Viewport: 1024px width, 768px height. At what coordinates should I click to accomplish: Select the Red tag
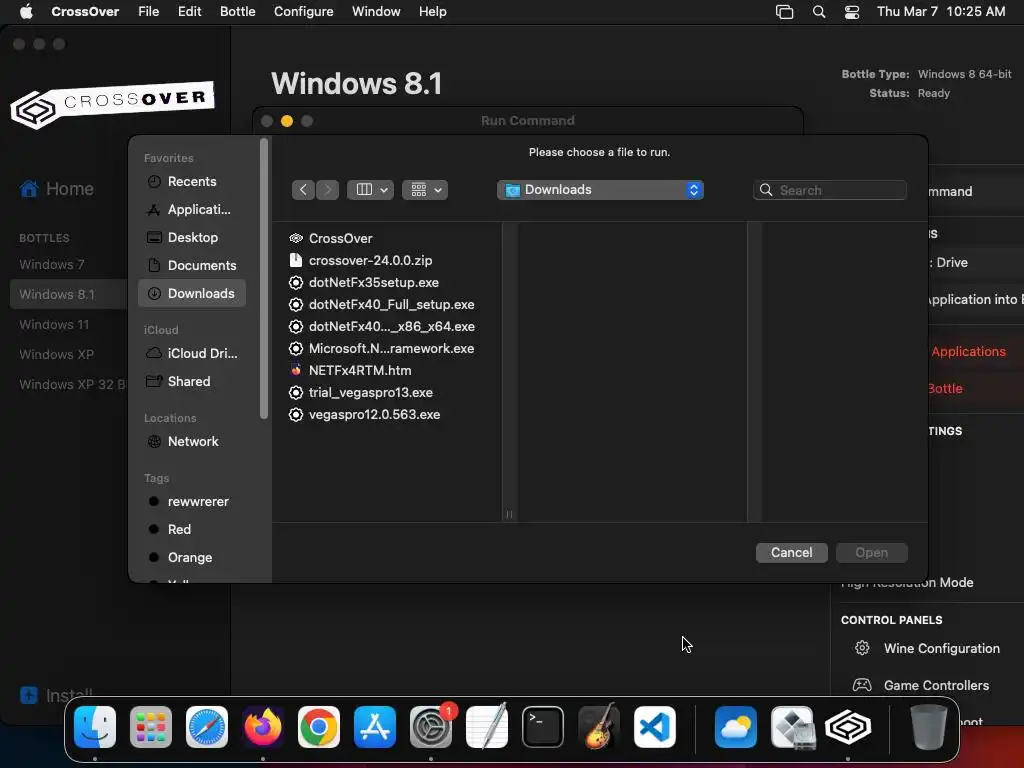click(192, 530)
